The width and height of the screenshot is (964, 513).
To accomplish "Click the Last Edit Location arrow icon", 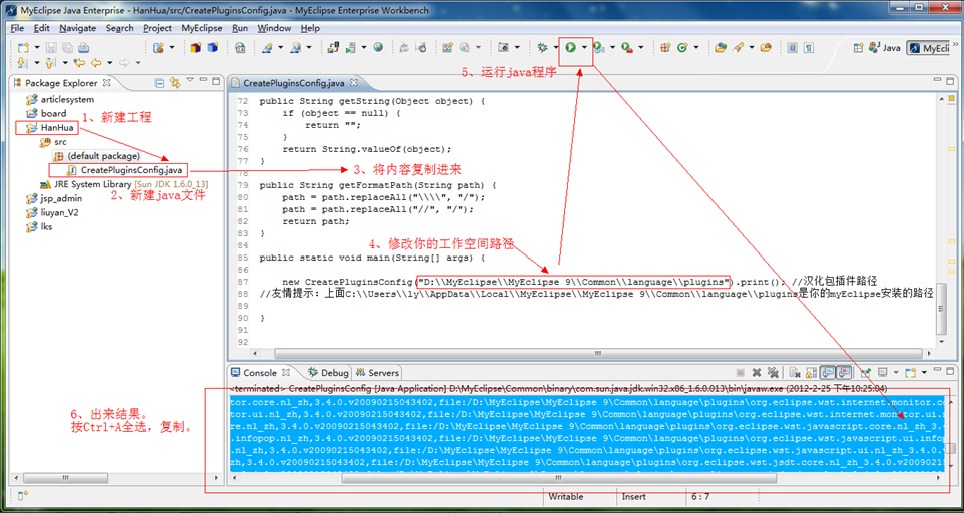I will coord(79,63).
